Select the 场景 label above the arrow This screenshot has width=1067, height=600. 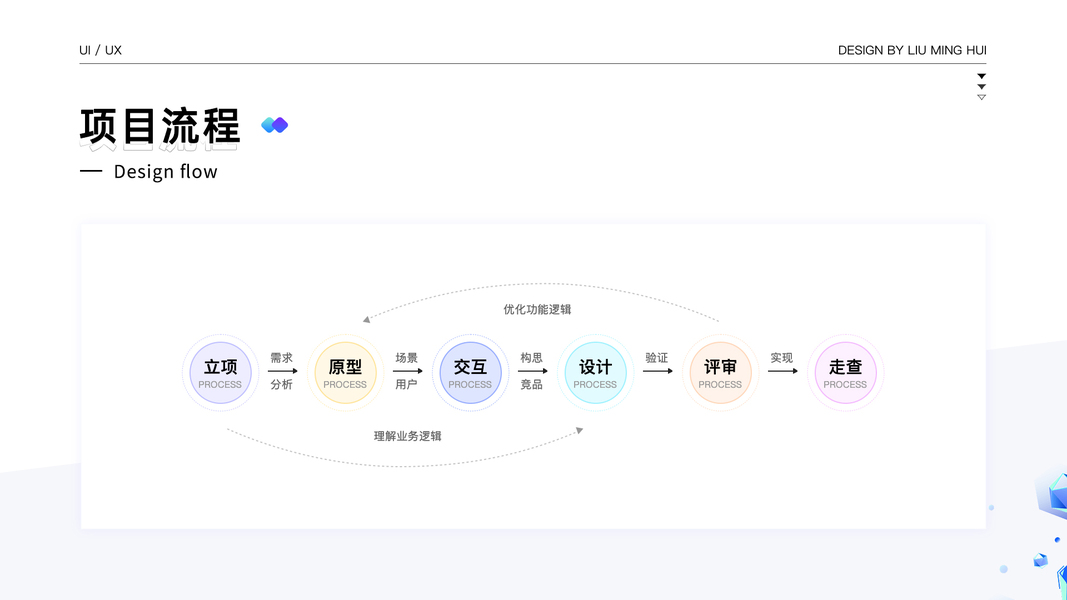(406, 358)
